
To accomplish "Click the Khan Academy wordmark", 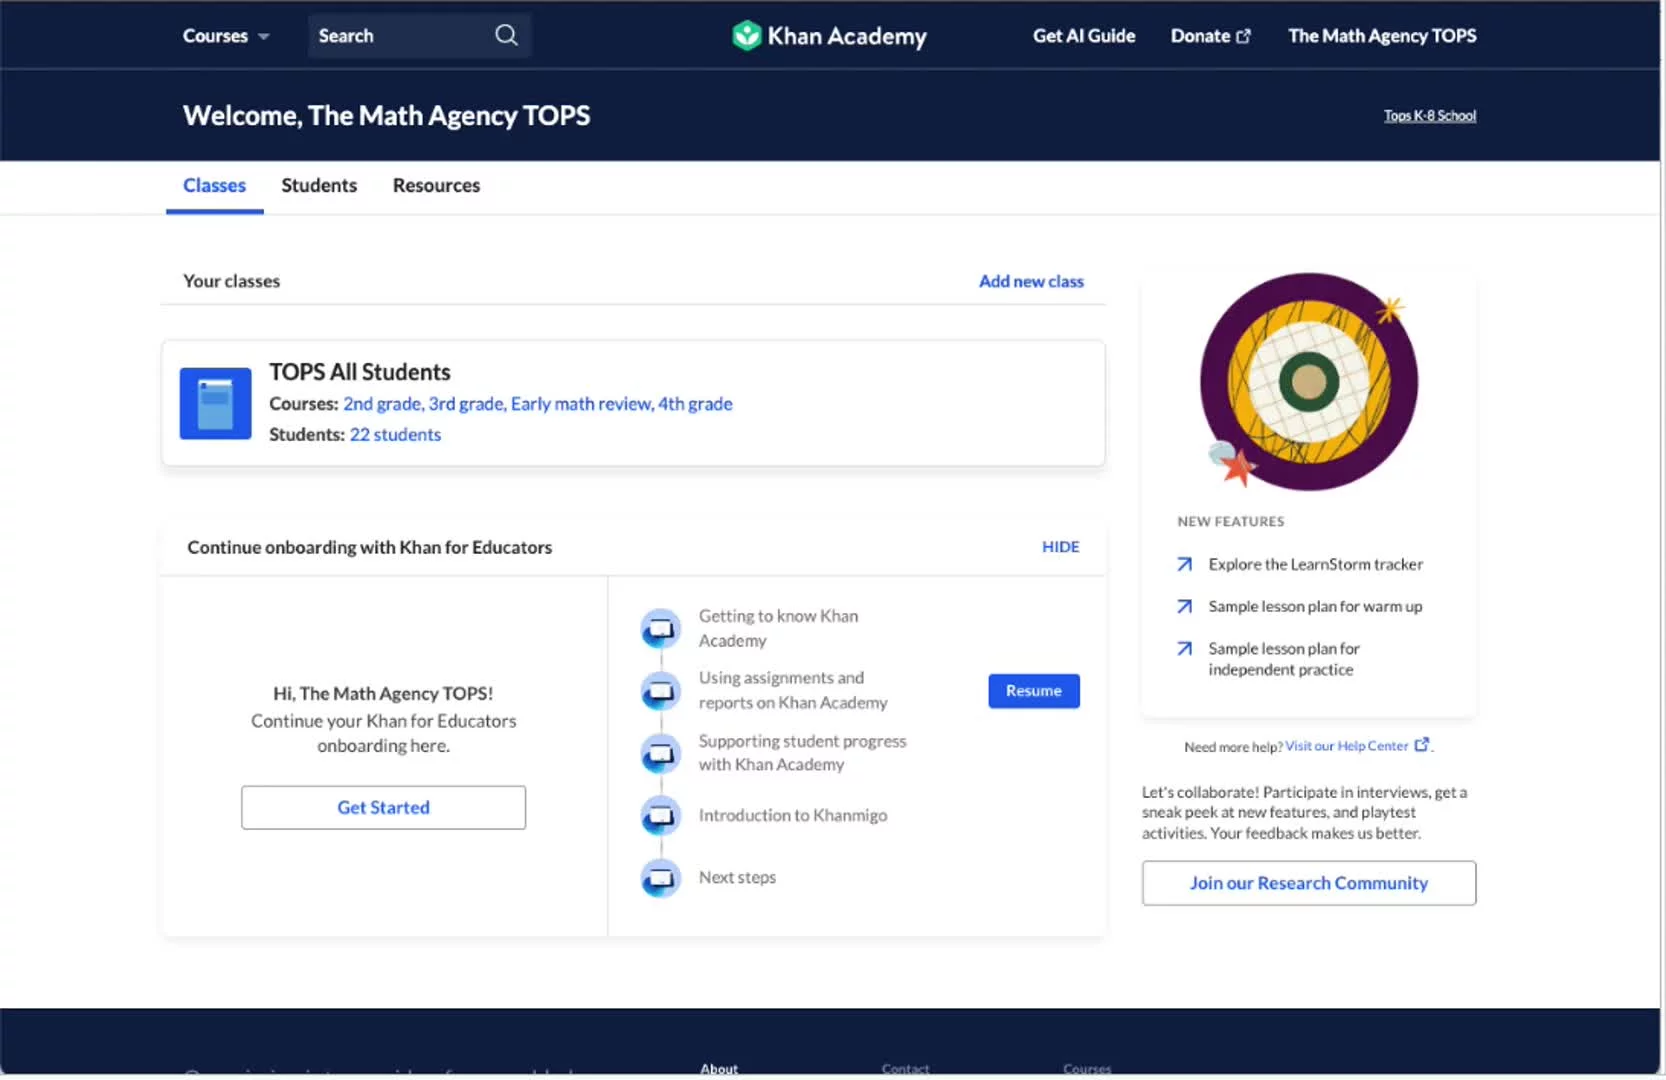I will click(847, 37).
